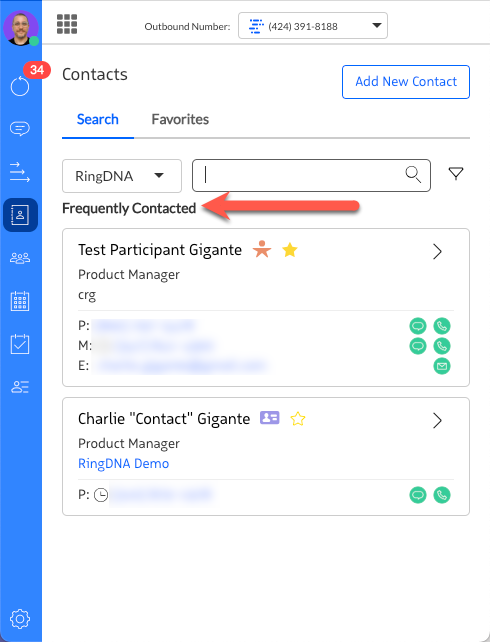Expand Test Participant Gigante details chevron
The width and height of the screenshot is (490, 642).
pos(437,251)
